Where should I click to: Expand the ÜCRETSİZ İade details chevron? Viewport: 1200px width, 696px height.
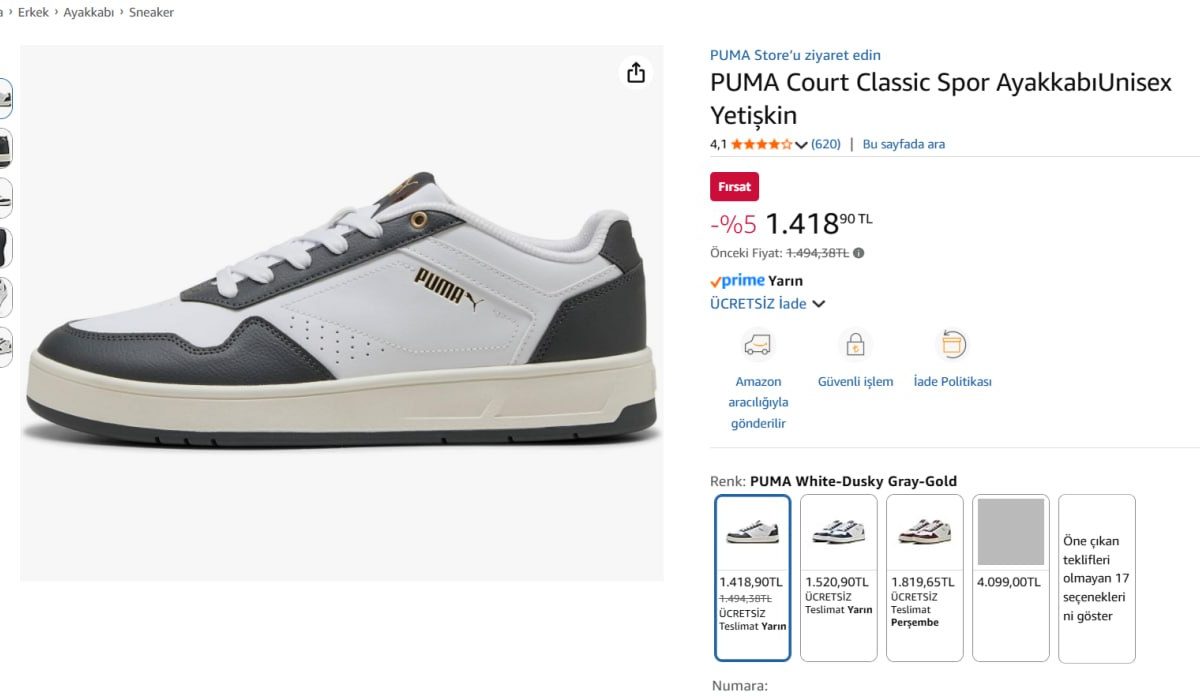pyautogui.click(x=819, y=303)
